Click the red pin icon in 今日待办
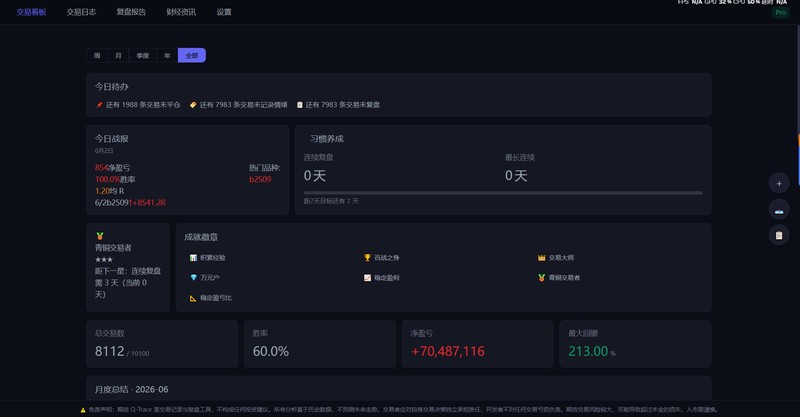Viewport: 800px width, 417px height. tap(99, 105)
